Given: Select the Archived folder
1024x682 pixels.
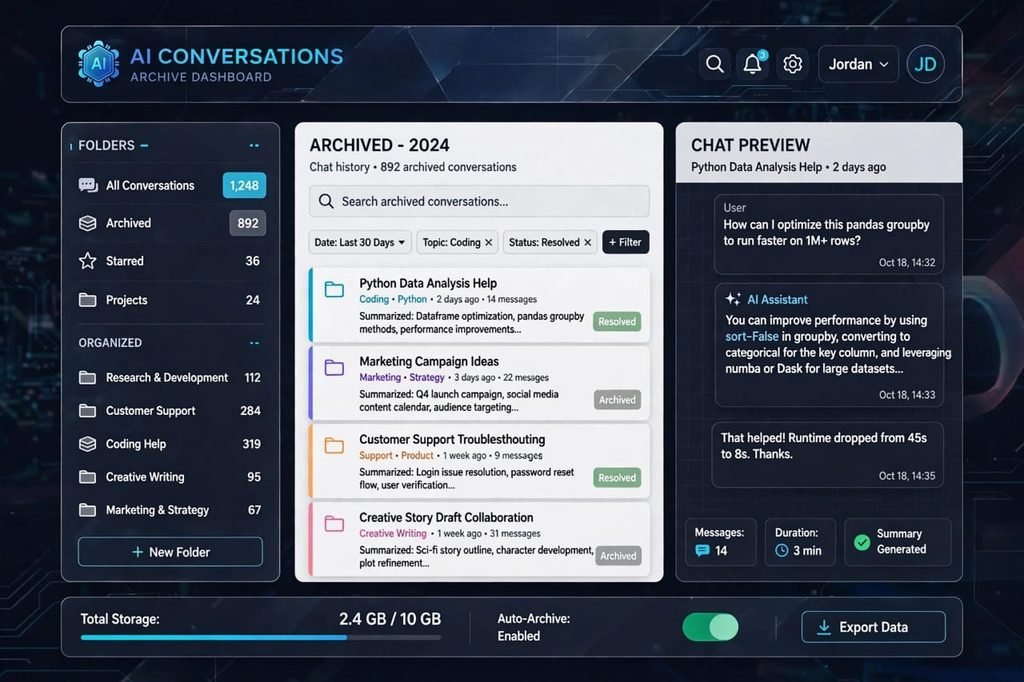Looking at the screenshot, I should (x=171, y=223).
